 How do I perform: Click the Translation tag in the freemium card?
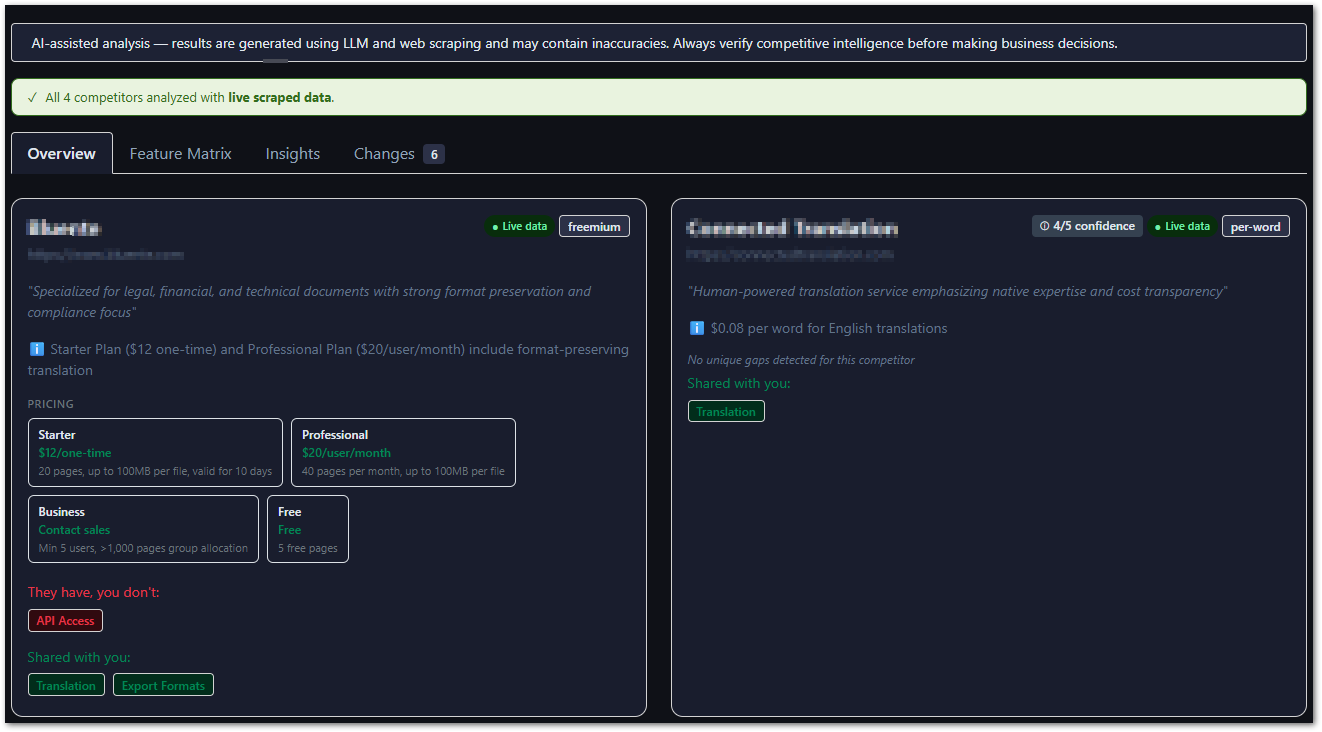coord(66,685)
